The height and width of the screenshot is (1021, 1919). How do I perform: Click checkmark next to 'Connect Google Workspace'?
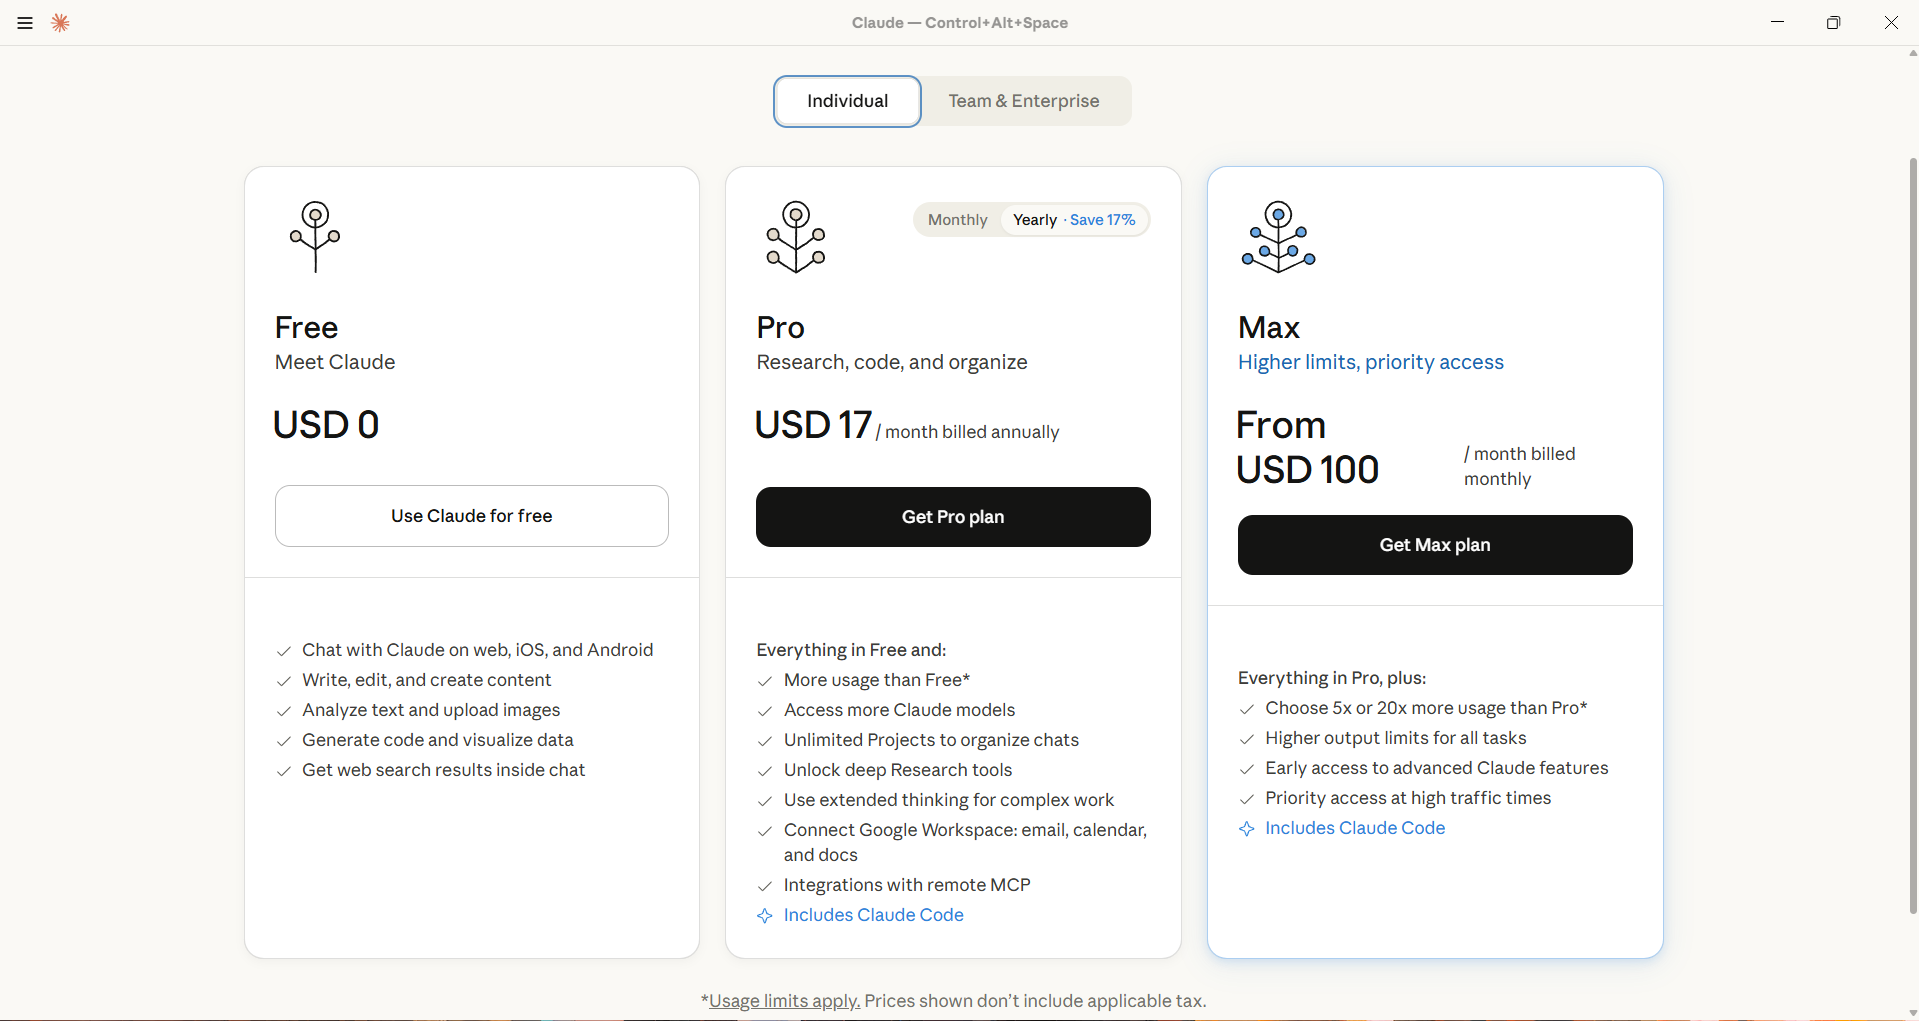pos(765,831)
